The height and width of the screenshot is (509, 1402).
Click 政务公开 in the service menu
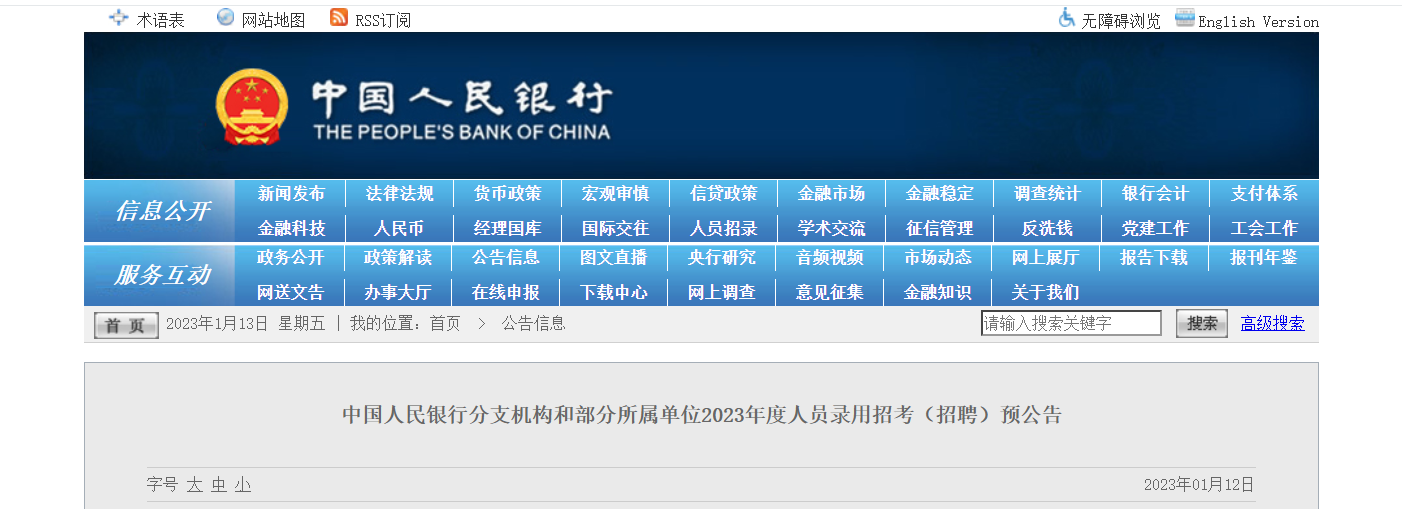(291, 258)
